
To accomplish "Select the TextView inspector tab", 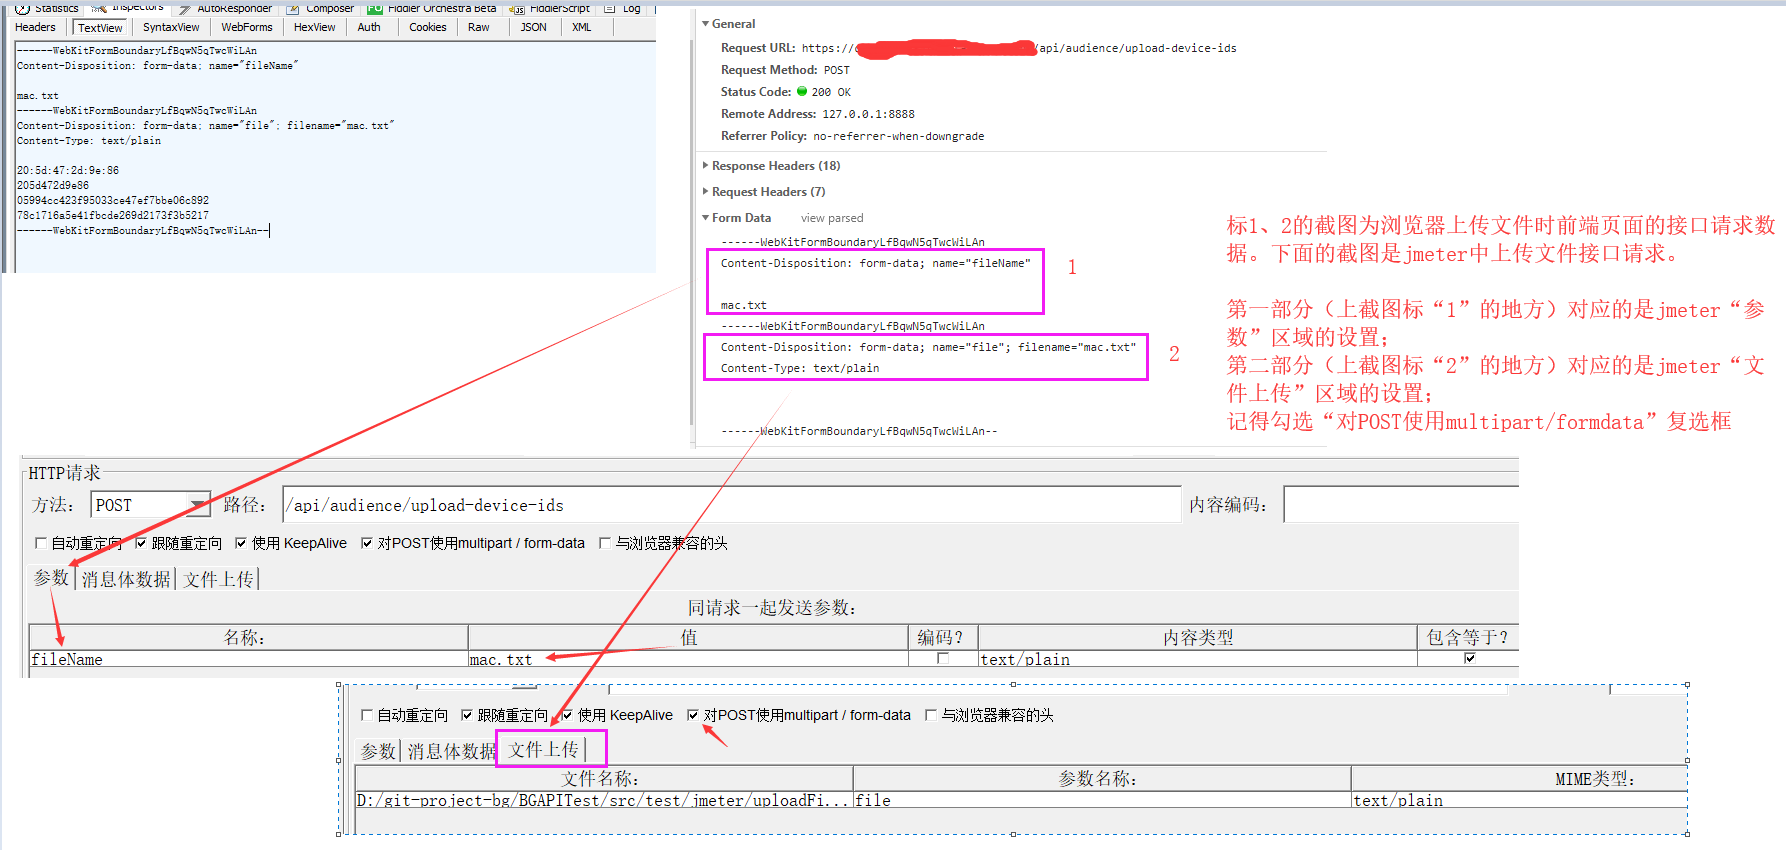I will (100, 28).
